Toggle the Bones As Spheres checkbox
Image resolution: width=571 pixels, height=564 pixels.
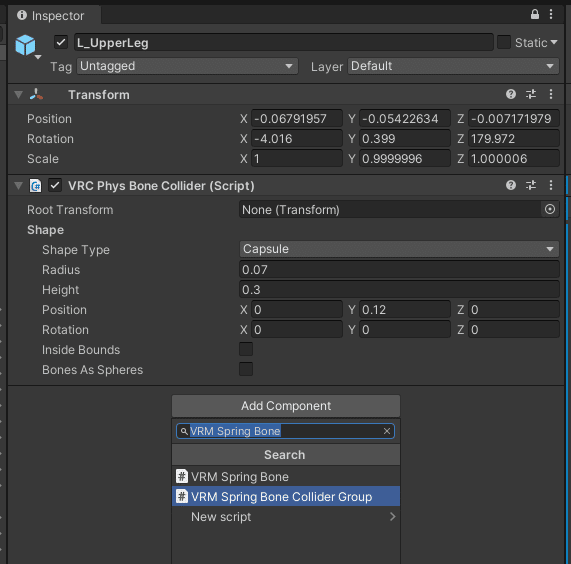(246, 369)
